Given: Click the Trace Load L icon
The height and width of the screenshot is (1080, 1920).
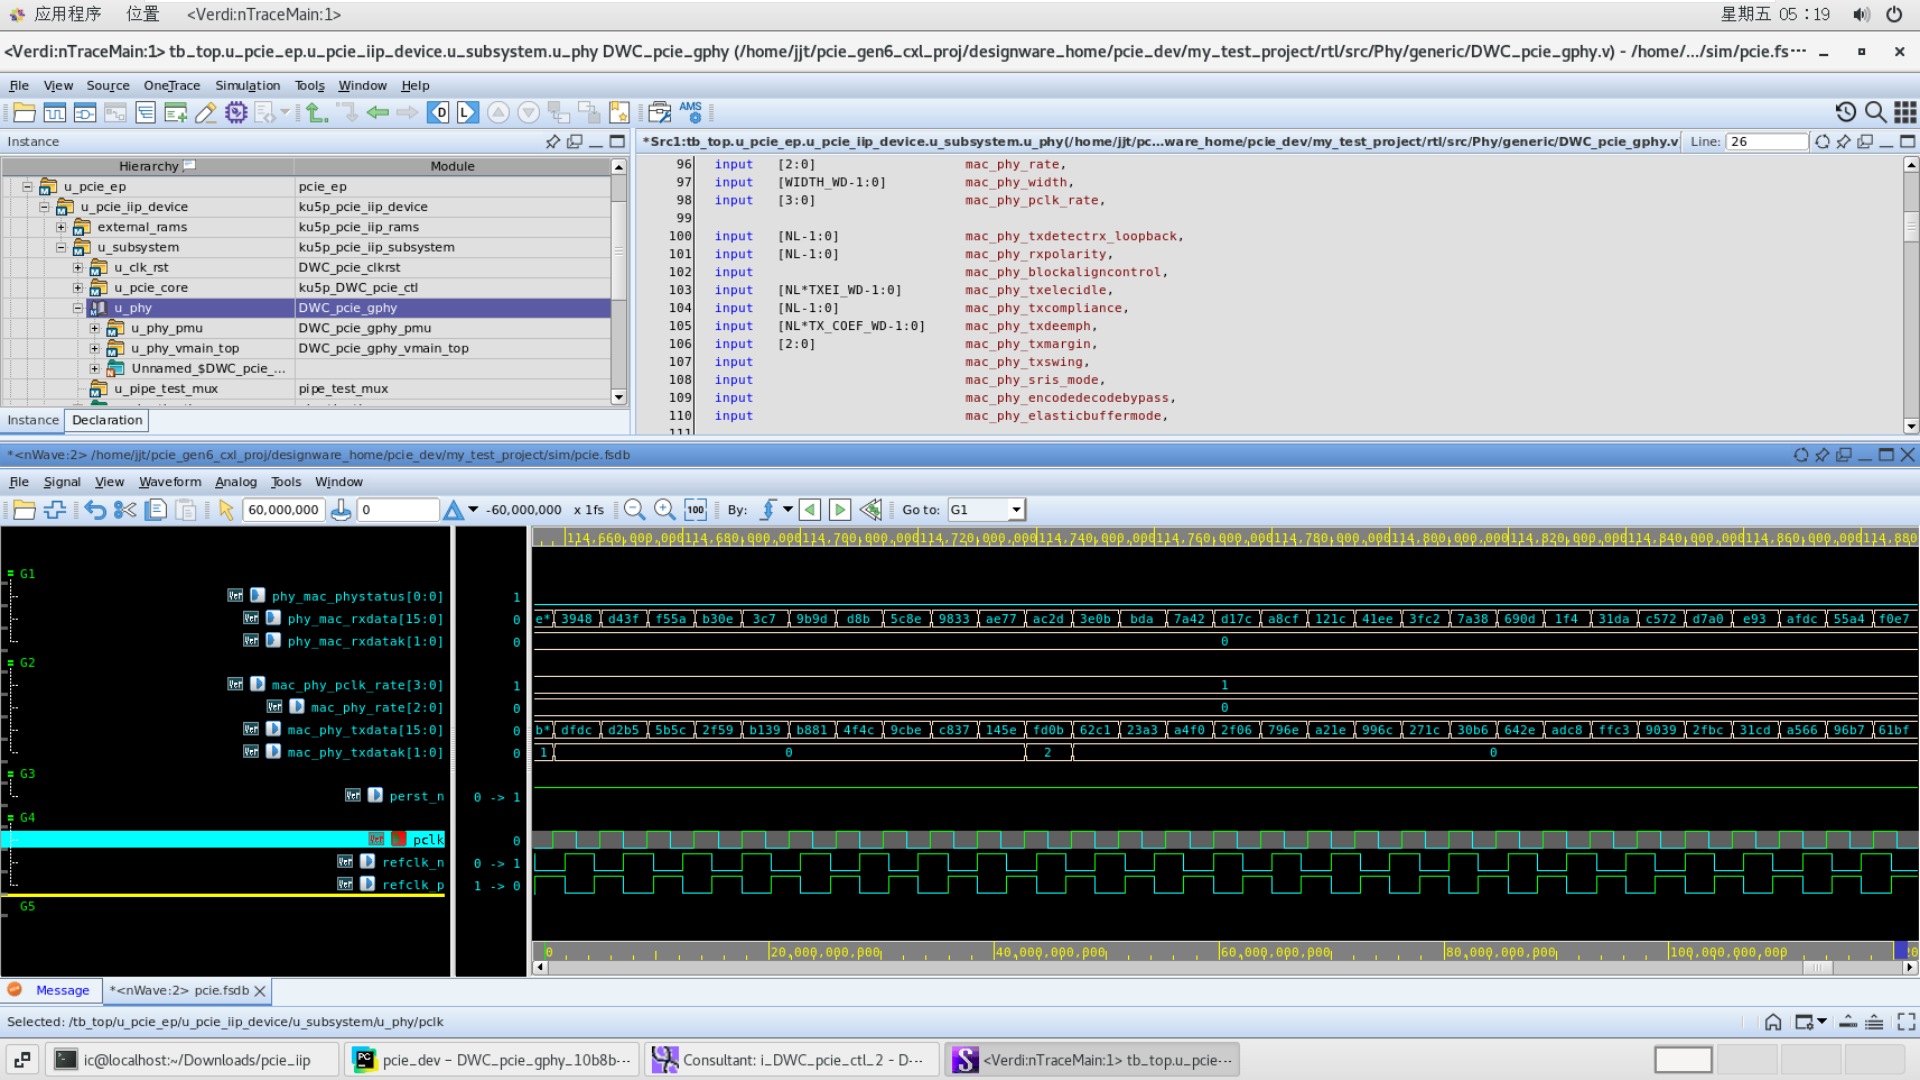Looking at the screenshot, I should [468, 113].
